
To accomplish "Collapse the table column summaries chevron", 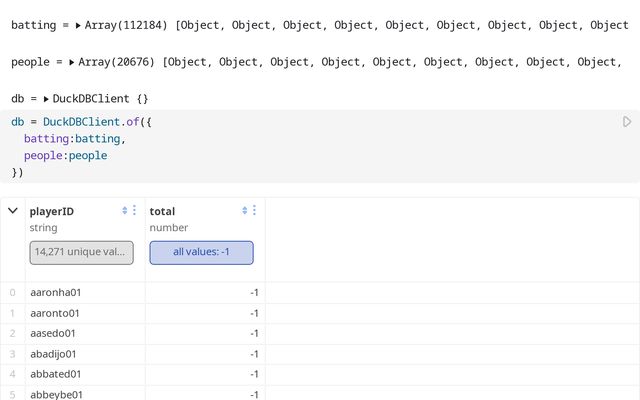I will click(12, 210).
